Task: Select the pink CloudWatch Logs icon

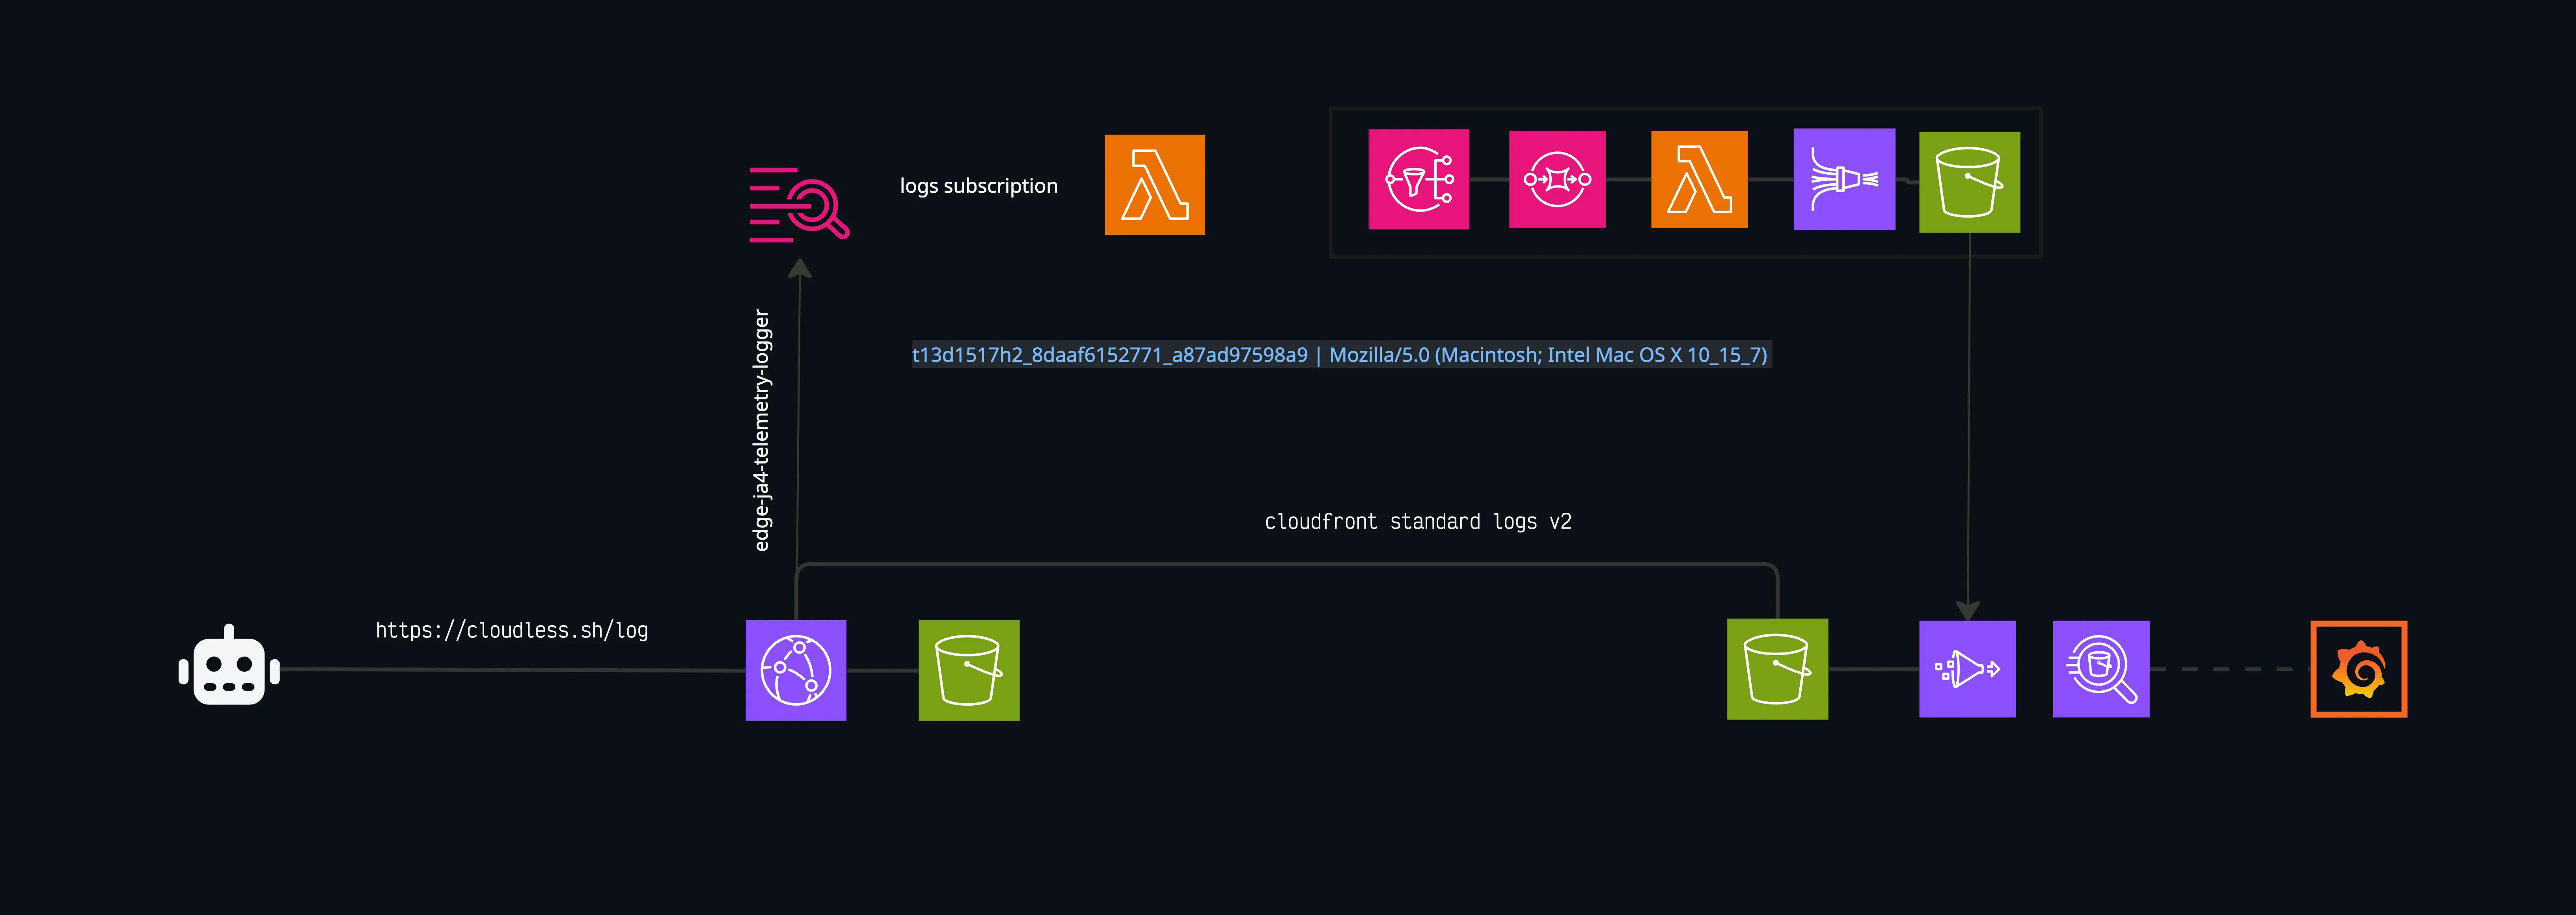Action: click(799, 205)
